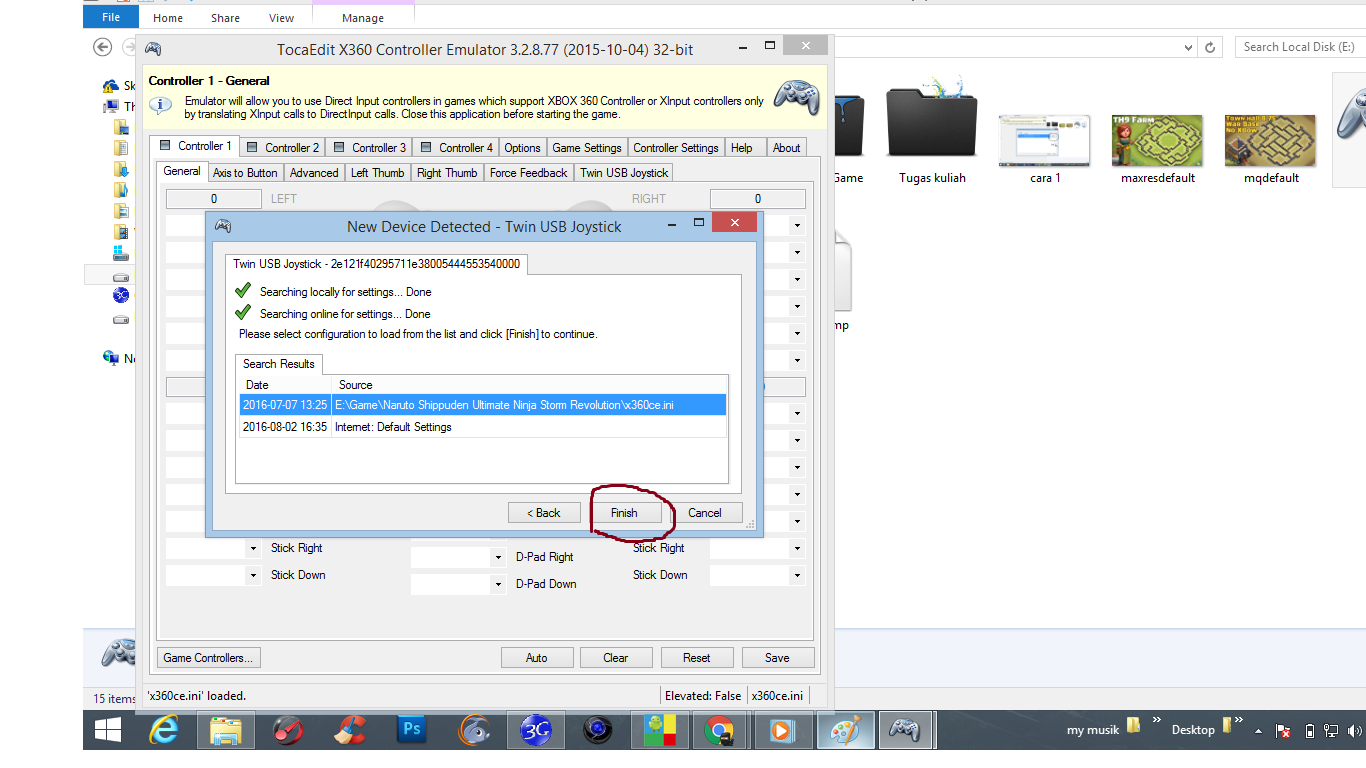Select the Naruto Shippuden x360ce.ini result row
1366x768 pixels.
[483, 405]
